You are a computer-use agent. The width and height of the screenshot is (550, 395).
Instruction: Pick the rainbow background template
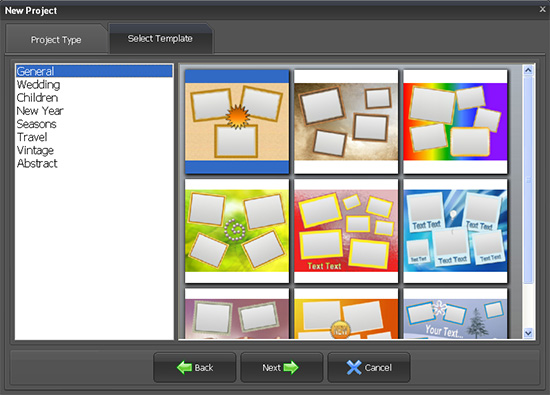[x=455, y=121]
